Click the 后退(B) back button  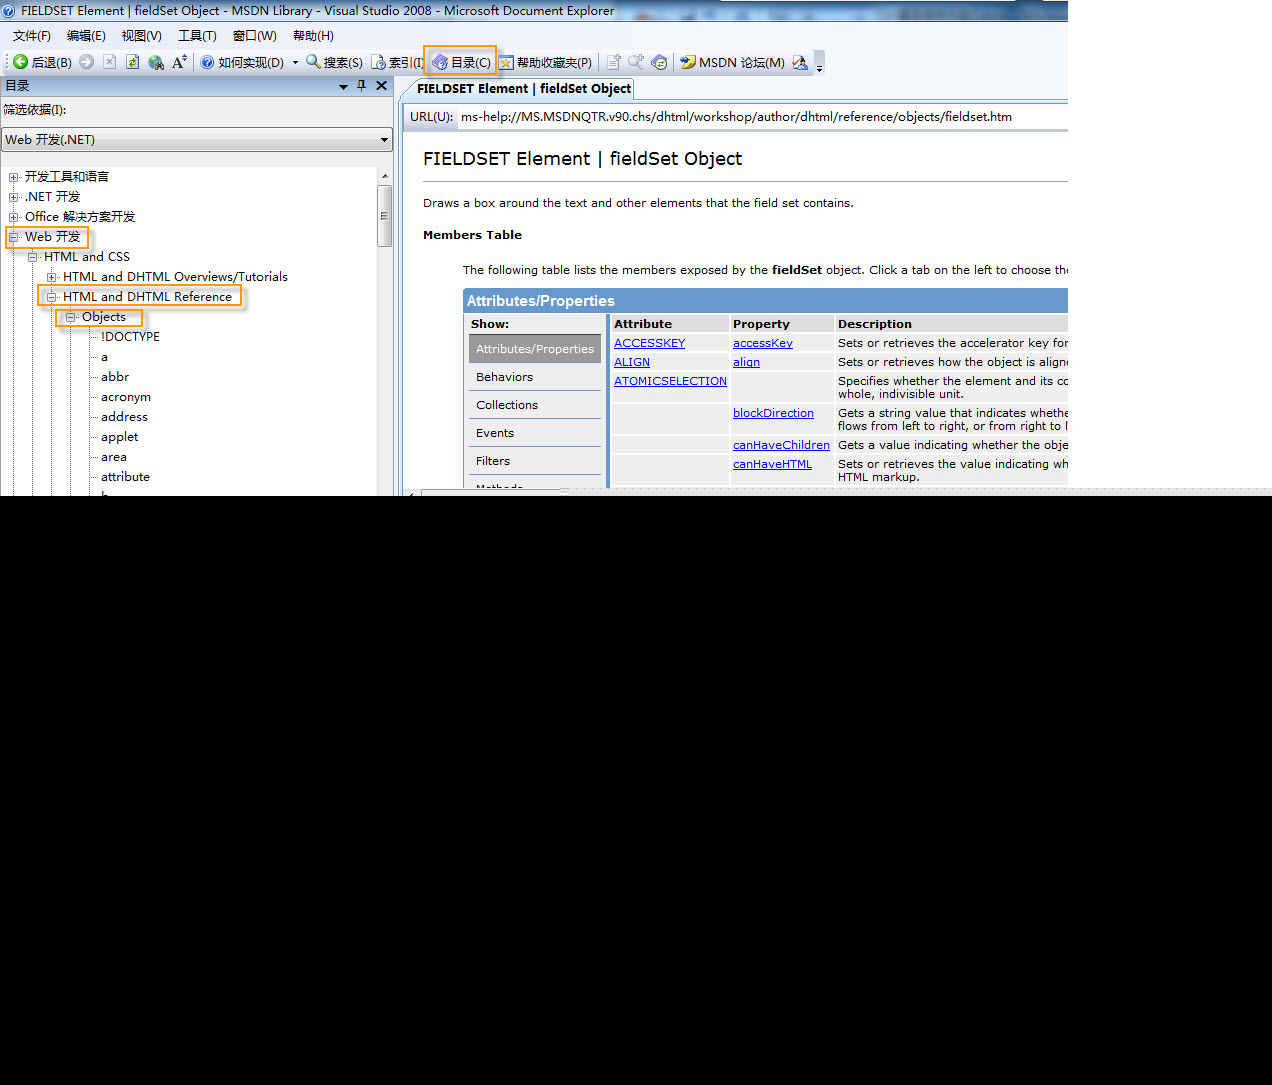coord(42,62)
